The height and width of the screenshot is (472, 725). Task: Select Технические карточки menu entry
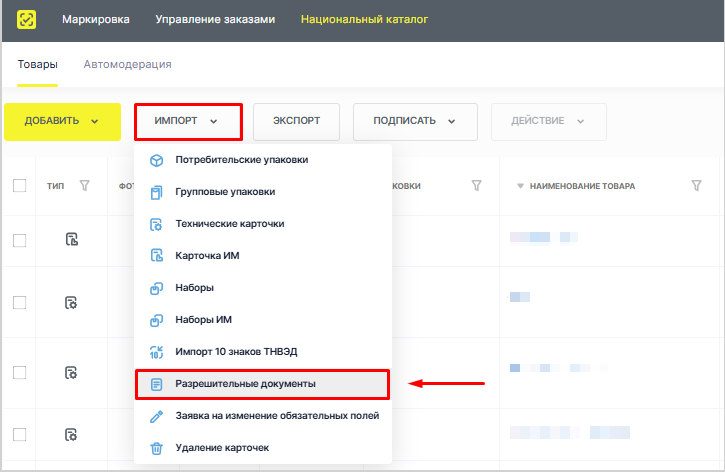[x=263, y=224]
